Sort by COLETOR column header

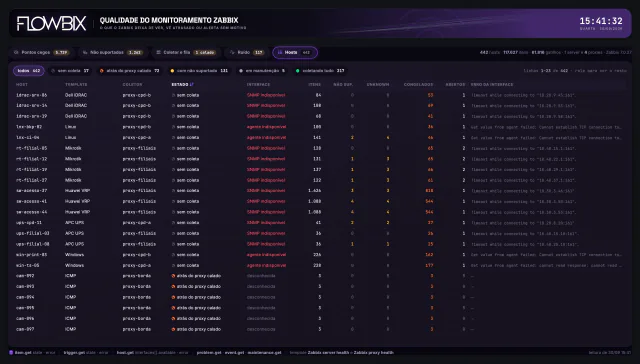pyautogui.click(x=132, y=84)
